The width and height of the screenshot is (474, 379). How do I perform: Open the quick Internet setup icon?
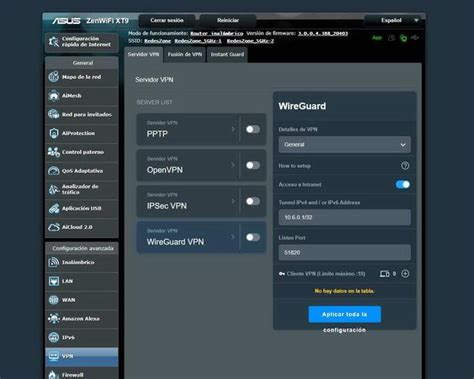tap(54, 42)
